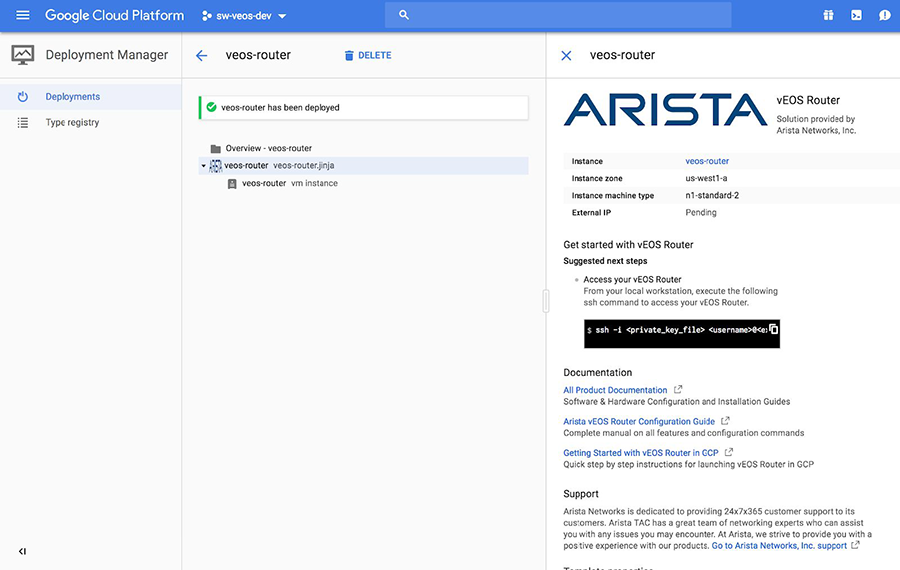900x570 pixels.
Task: Open Go to Arista Networks, Inc. support
Action: pos(779,546)
